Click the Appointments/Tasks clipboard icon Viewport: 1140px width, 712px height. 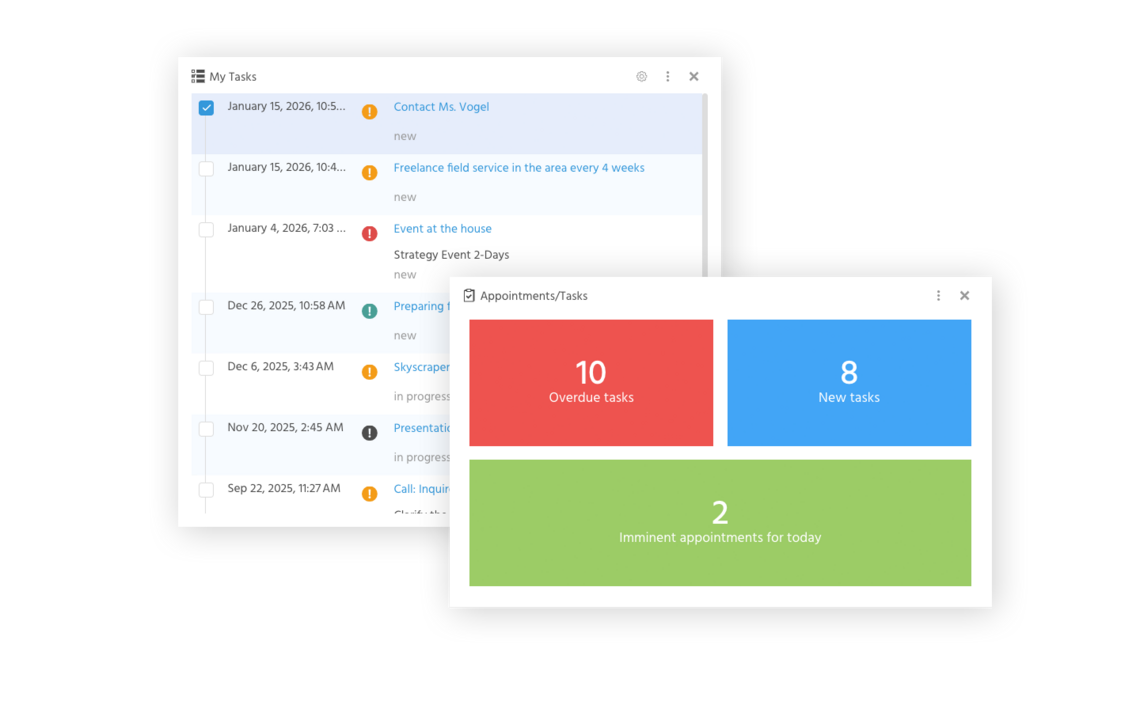[469, 296]
